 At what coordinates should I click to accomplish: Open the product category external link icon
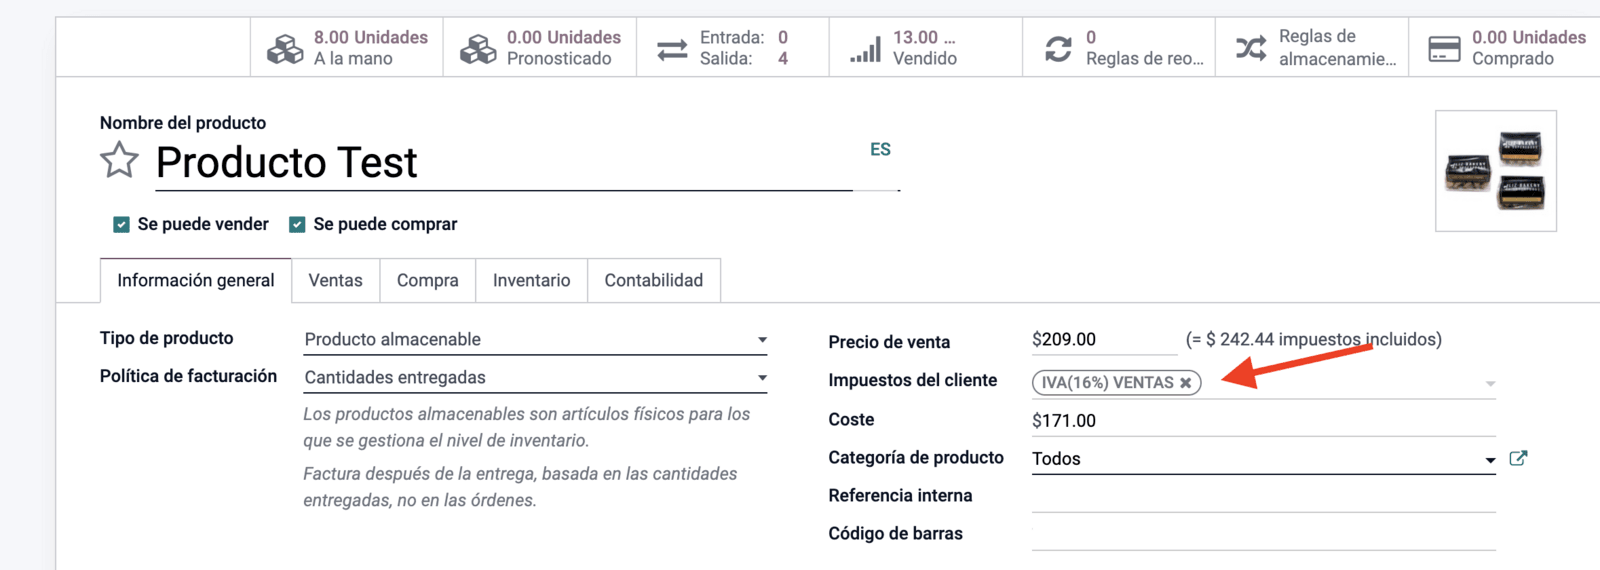(1518, 458)
